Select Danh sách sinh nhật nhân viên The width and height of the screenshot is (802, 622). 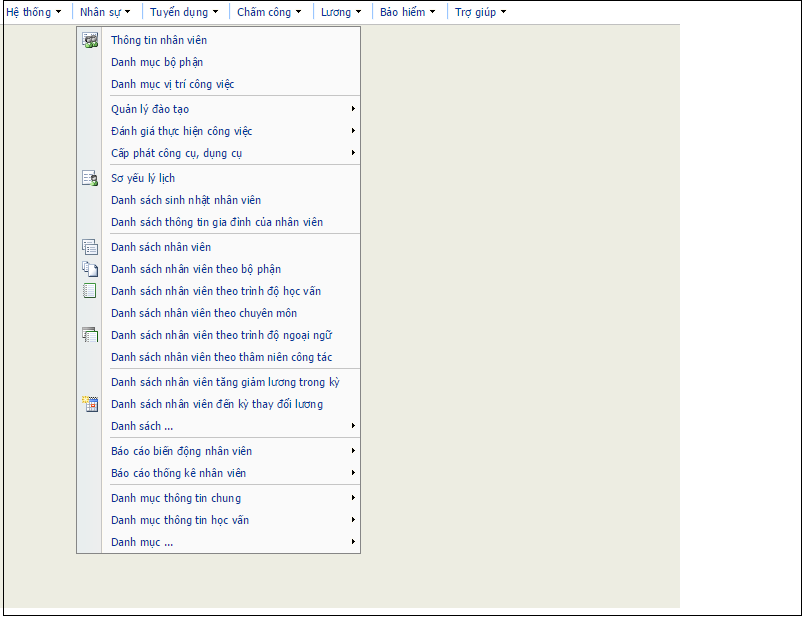[186, 200]
